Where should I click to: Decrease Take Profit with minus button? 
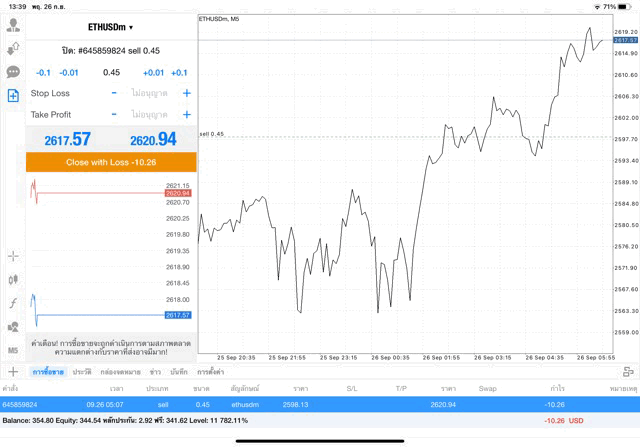(x=114, y=115)
